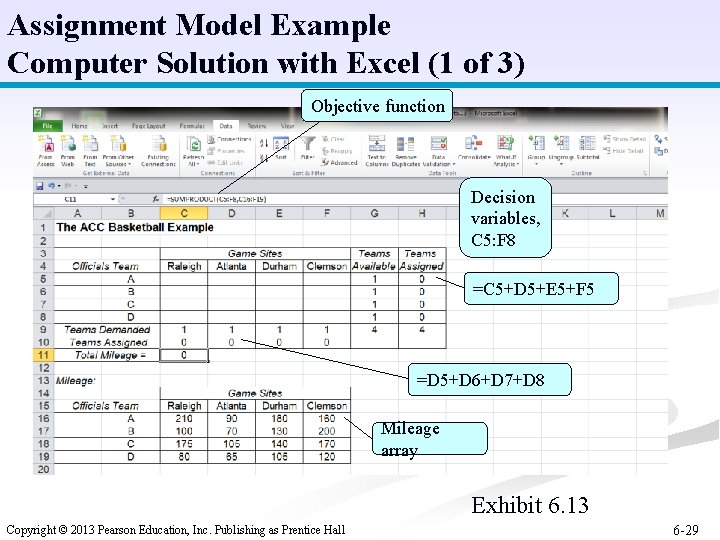This screenshot has width=720, height=540.
Task: Select row 11 header
Action: click(x=44, y=355)
